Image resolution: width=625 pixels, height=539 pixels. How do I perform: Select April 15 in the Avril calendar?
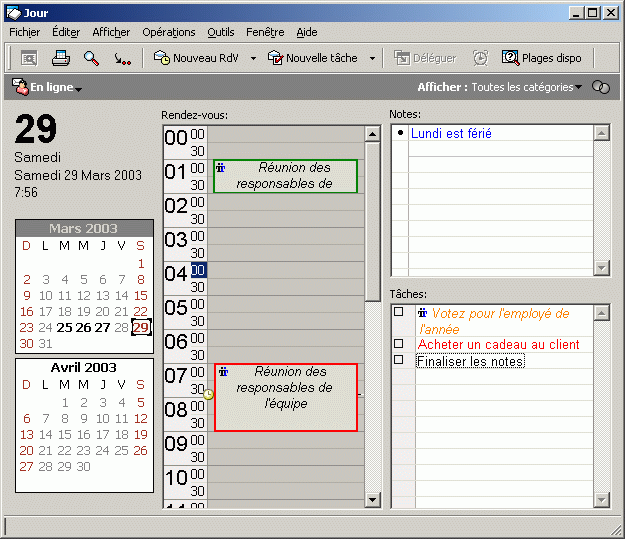(x=65, y=435)
